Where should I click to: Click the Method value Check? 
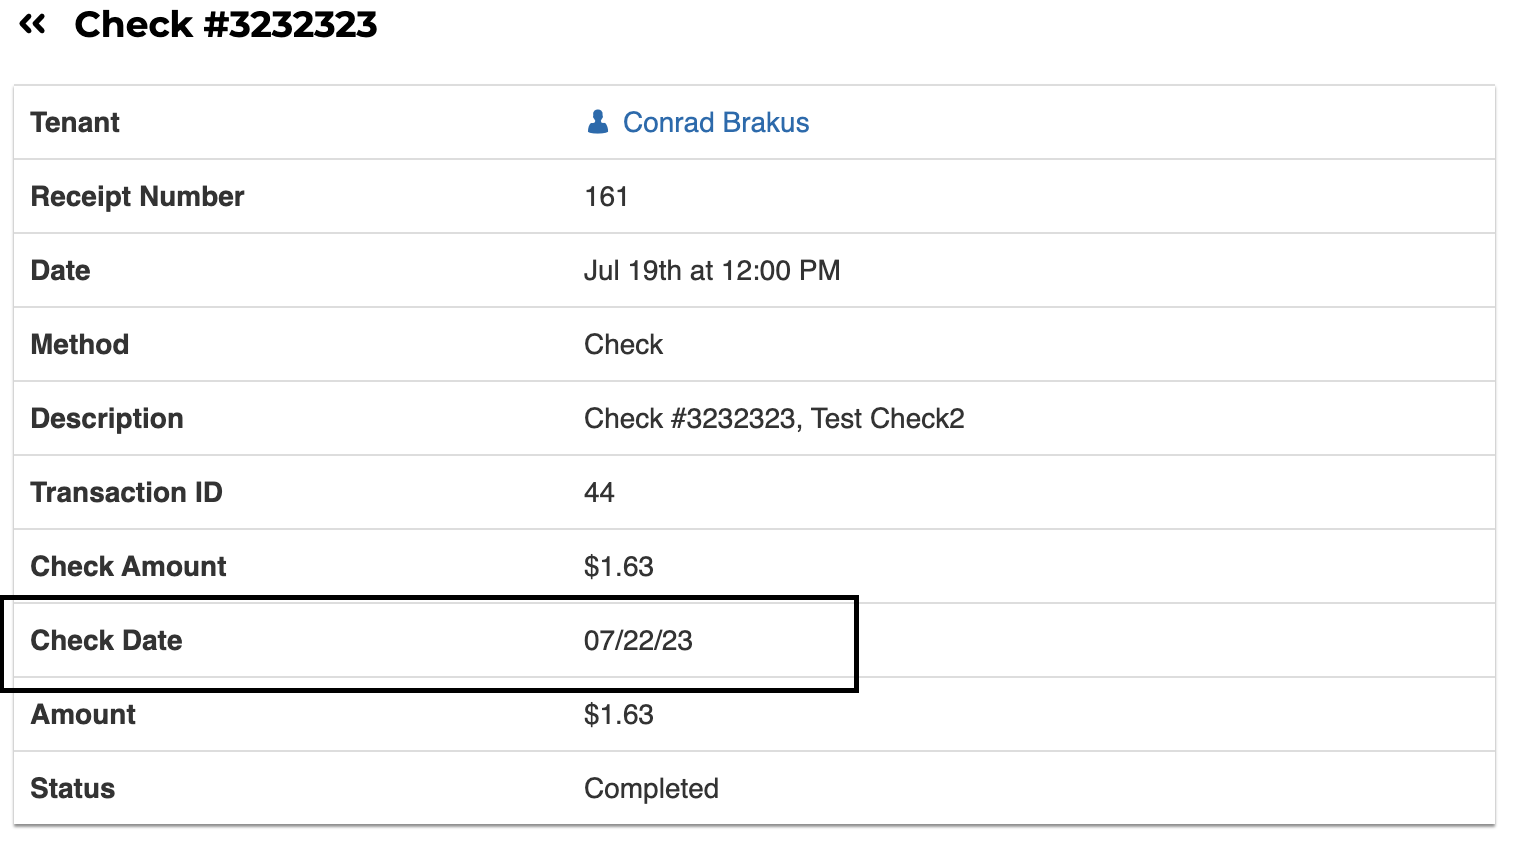pos(623,344)
